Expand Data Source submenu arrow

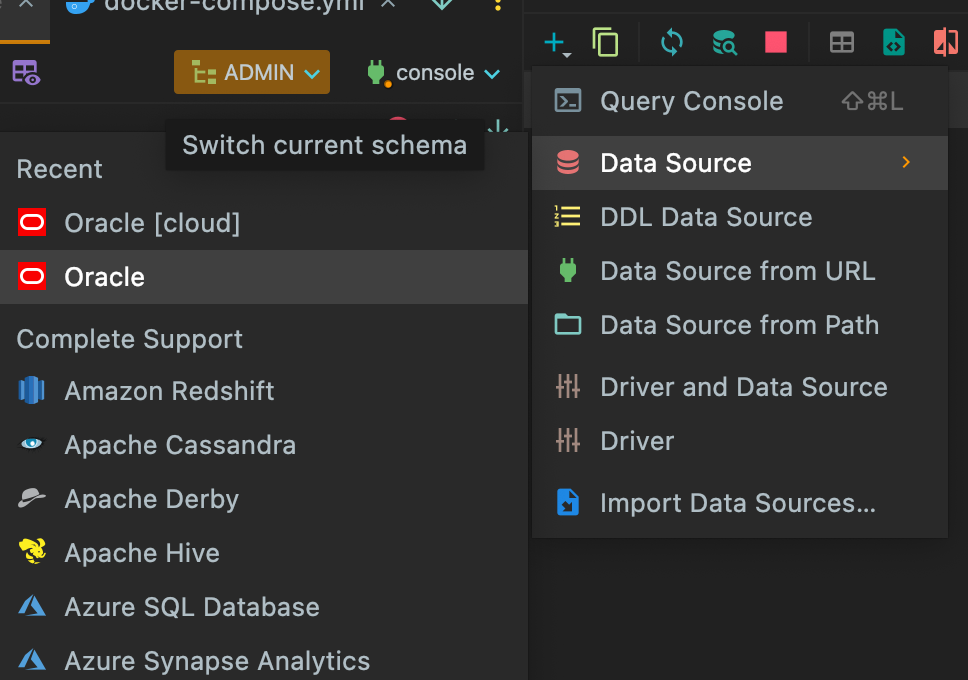click(906, 162)
